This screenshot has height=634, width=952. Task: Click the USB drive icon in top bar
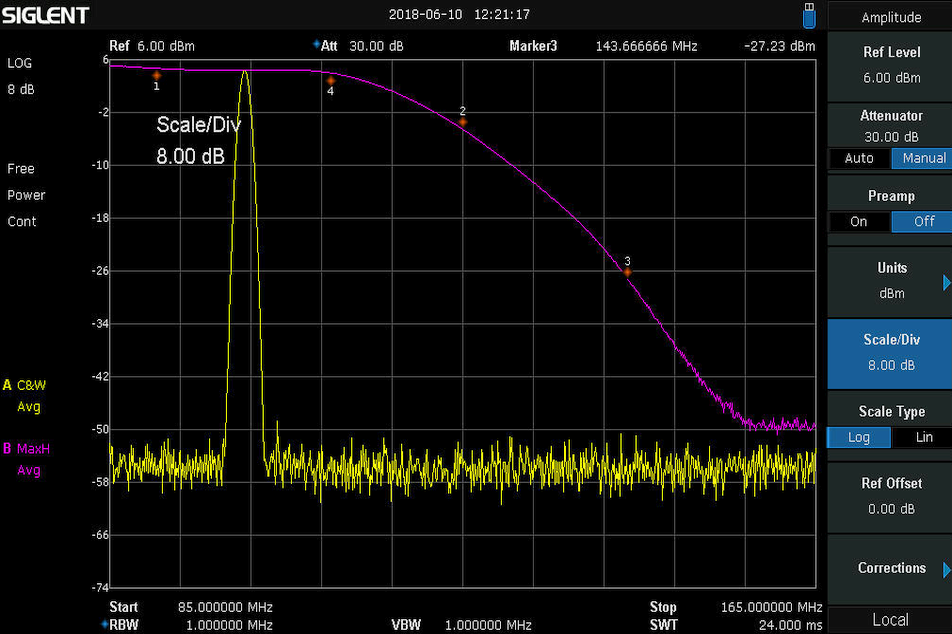[x=809, y=15]
